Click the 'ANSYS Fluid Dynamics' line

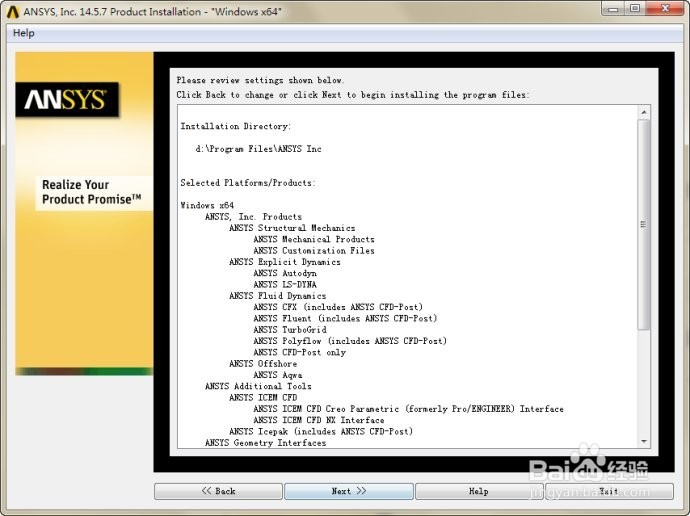pos(278,296)
